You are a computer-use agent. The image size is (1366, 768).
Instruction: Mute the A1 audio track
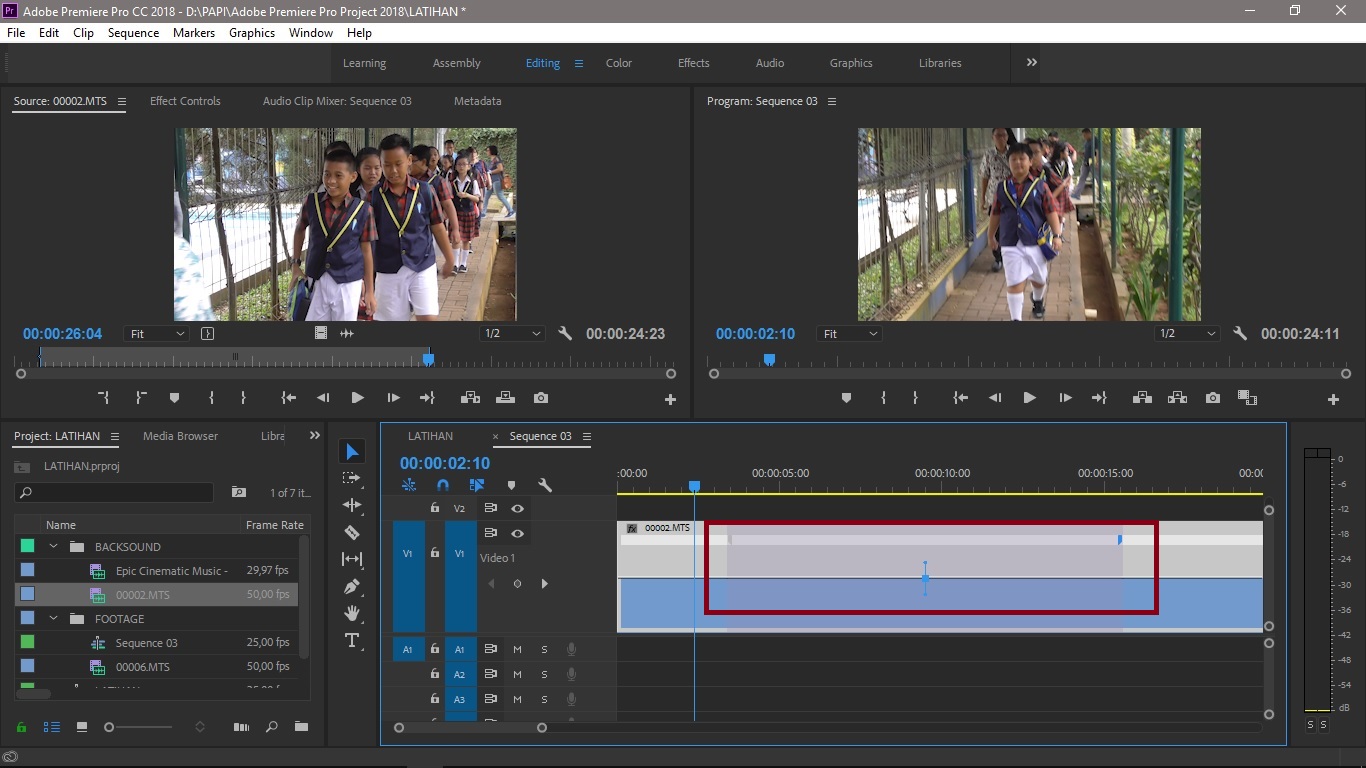517,648
